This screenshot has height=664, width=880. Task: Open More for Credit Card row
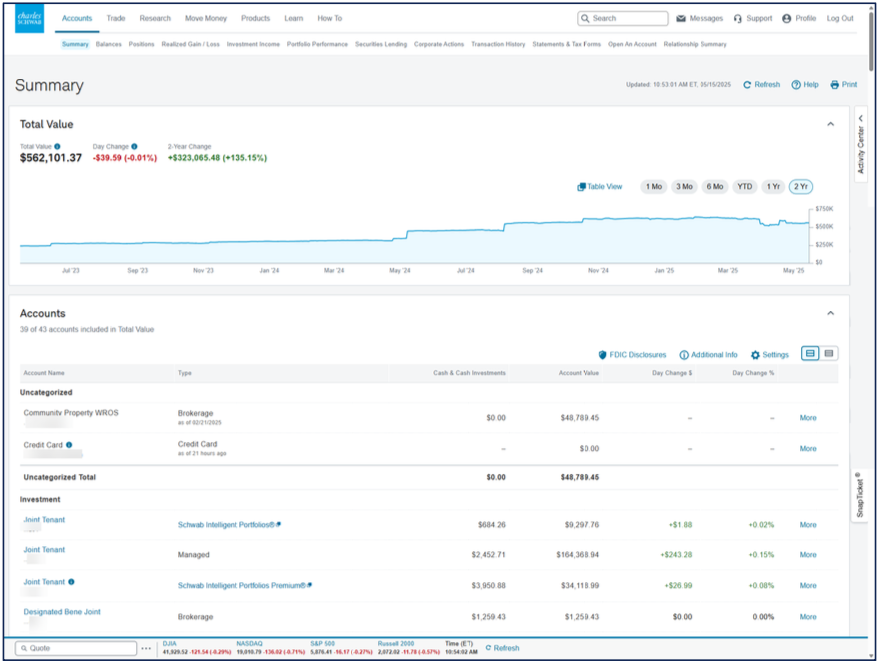pos(808,449)
